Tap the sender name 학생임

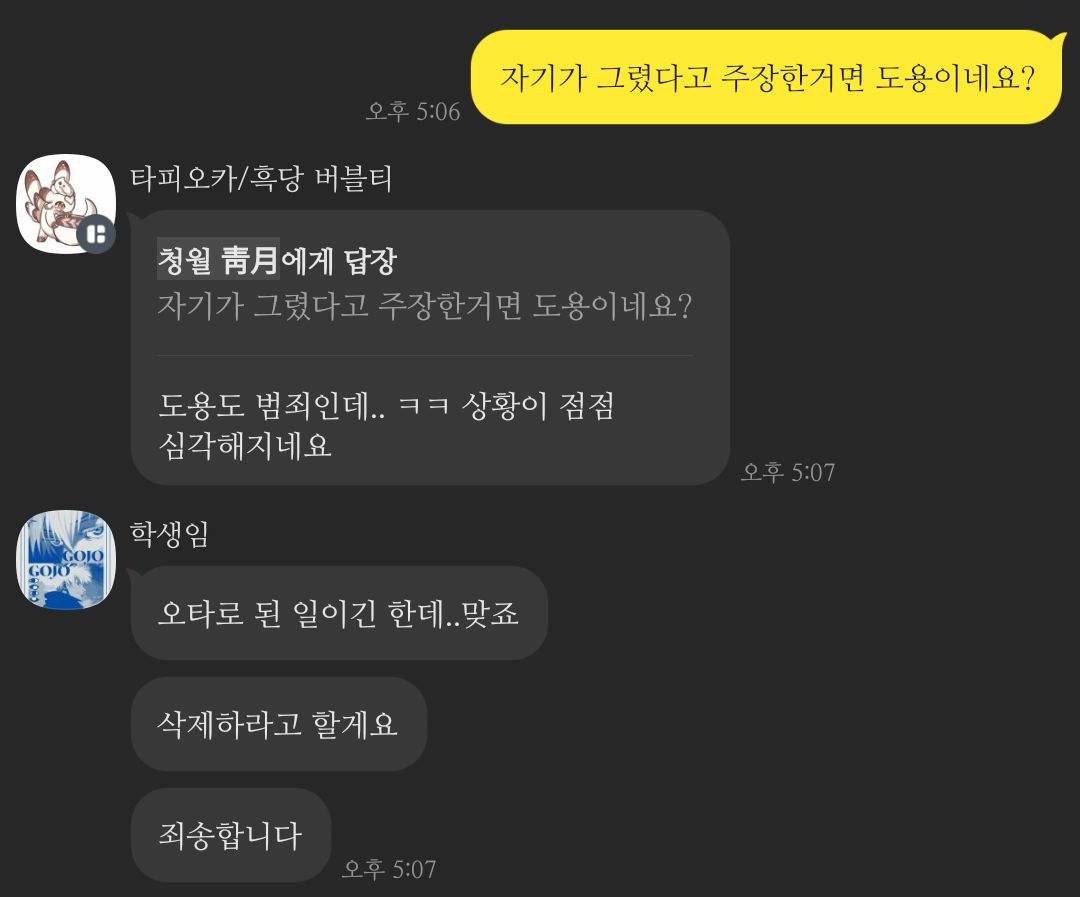pos(169,534)
